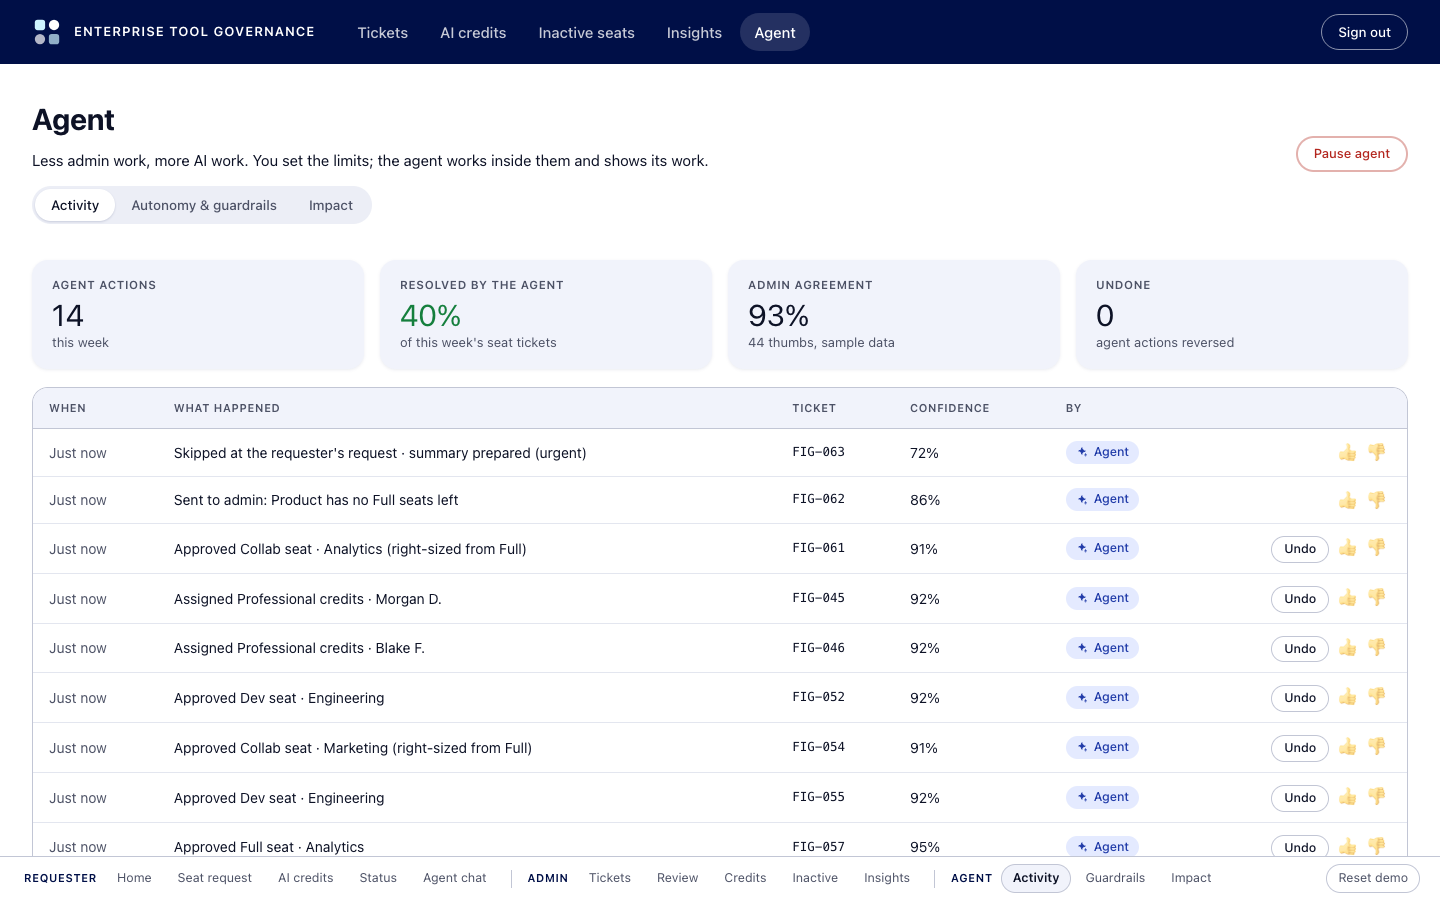Viewport: 1440px width, 900px height.
Task: Open the Tickets page in top navigation
Action: [x=383, y=33]
